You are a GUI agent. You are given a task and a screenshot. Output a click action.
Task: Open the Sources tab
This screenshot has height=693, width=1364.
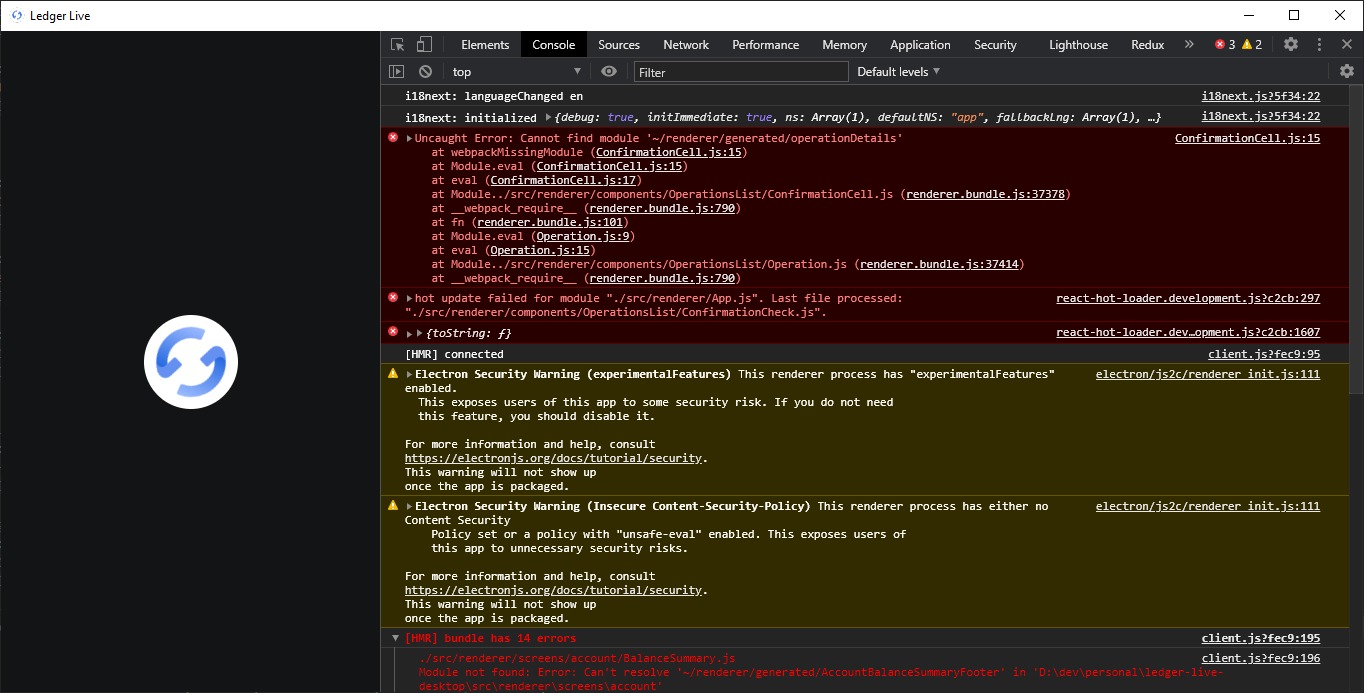point(619,45)
